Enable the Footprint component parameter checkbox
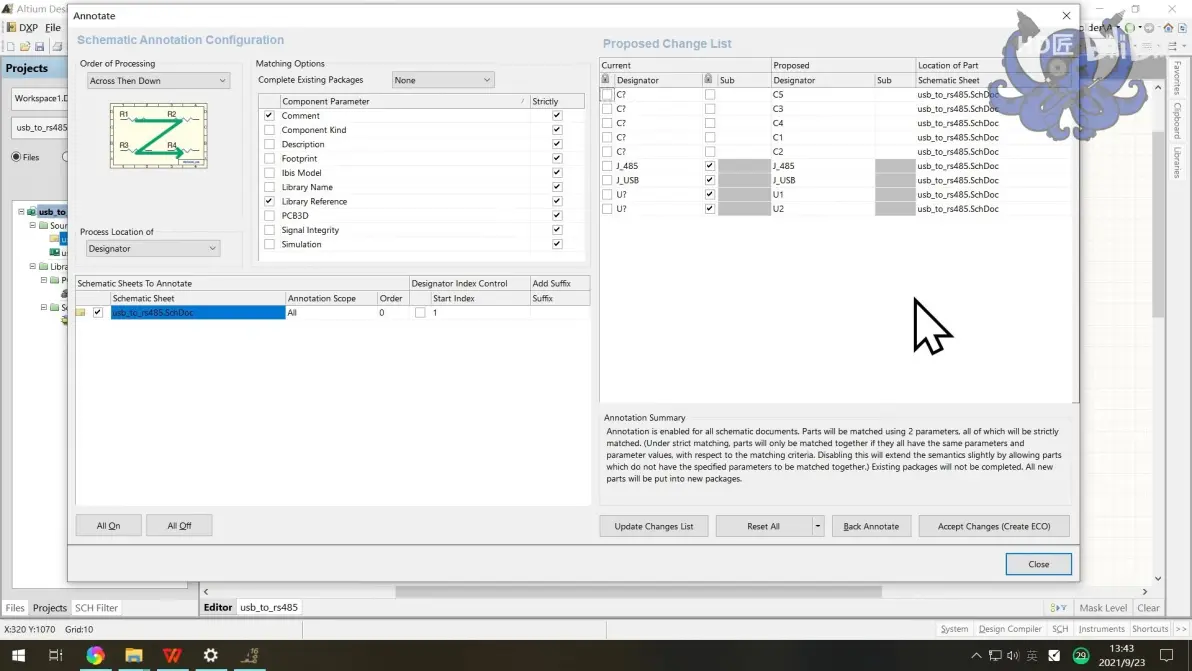1192x671 pixels. pos(269,159)
